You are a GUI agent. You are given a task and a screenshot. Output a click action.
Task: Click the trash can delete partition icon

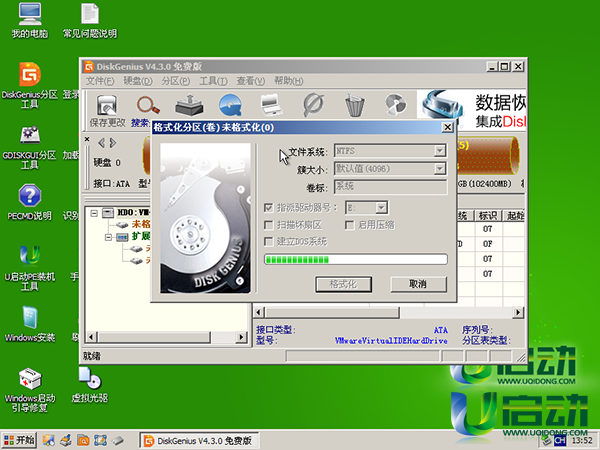tap(355, 105)
